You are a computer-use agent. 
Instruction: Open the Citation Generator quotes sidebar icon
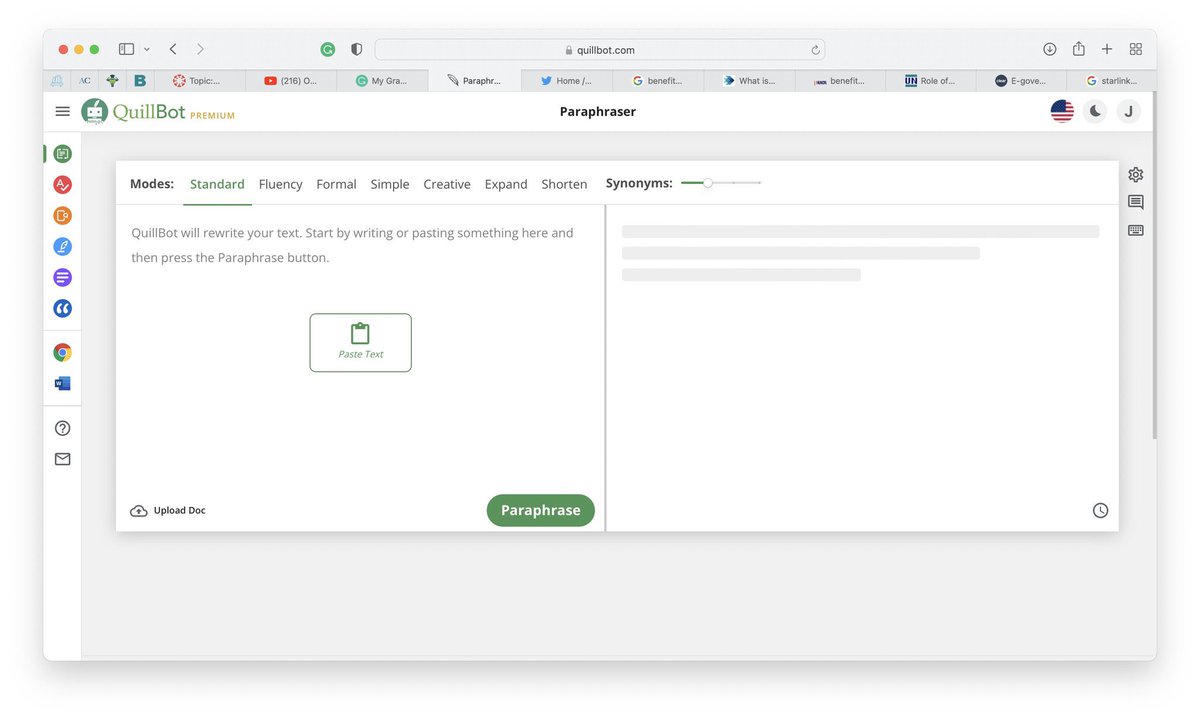coord(63,308)
